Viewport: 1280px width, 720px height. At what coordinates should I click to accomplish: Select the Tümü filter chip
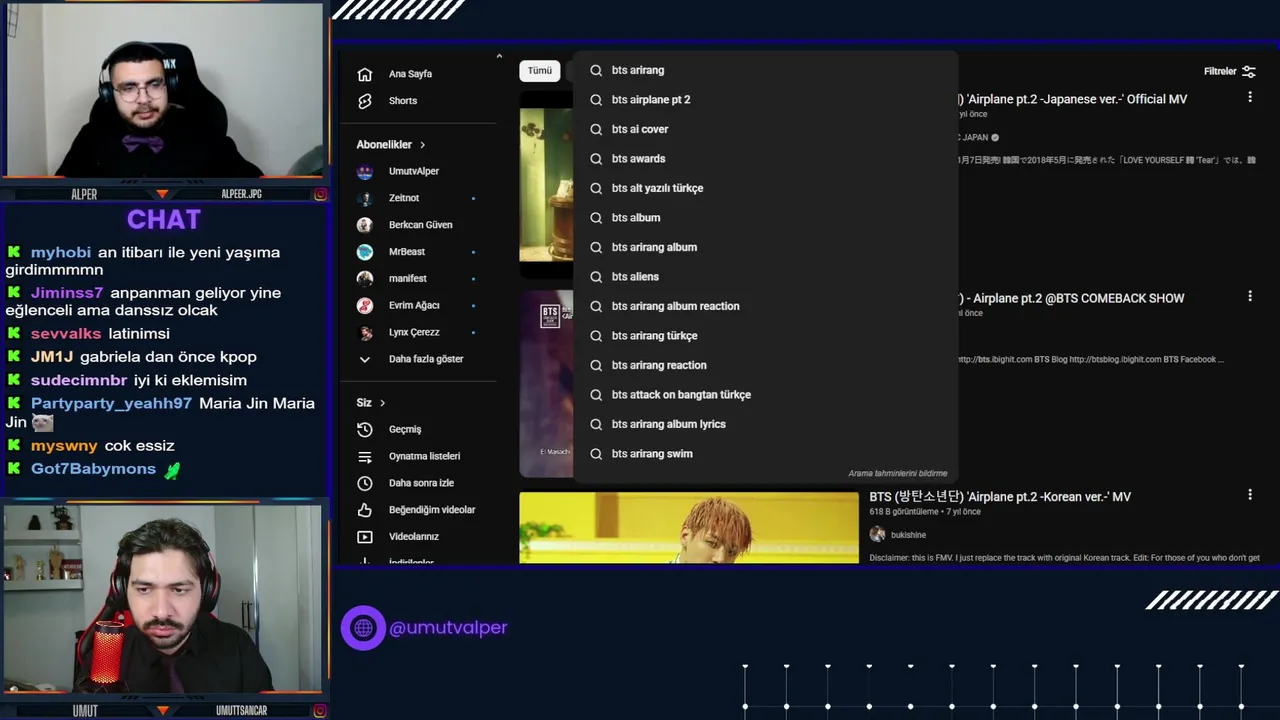click(x=540, y=71)
